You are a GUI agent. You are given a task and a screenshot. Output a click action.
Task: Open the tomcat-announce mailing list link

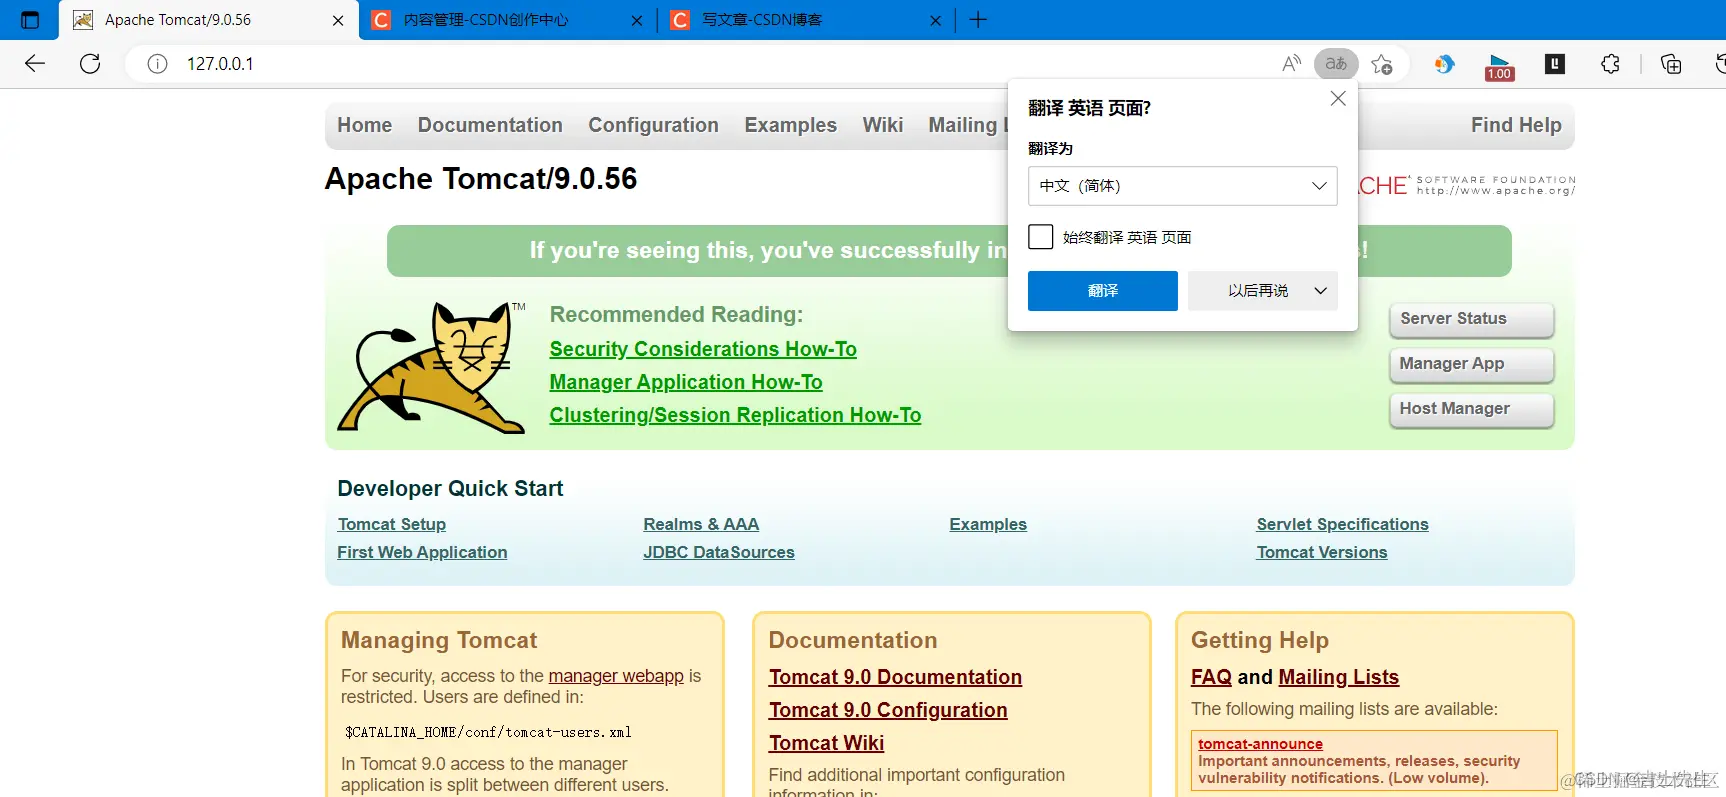pyautogui.click(x=1260, y=744)
